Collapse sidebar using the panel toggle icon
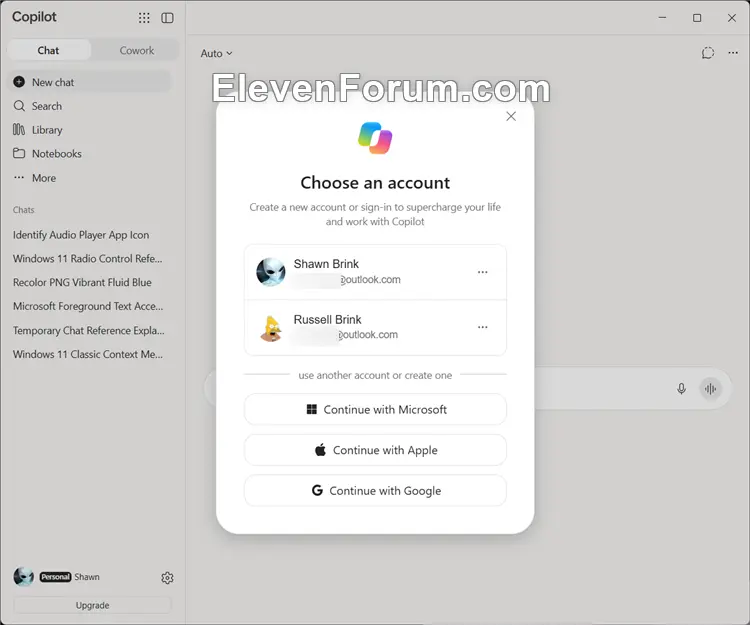The height and width of the screenshot is (625, 750). pyautogui.click(x=167, y=18)
